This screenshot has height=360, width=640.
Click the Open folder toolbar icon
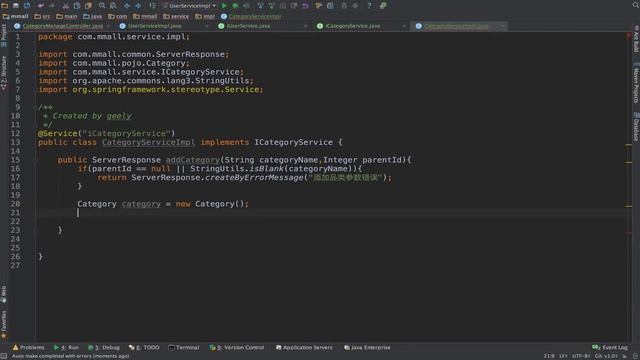[x=4, y=6]
